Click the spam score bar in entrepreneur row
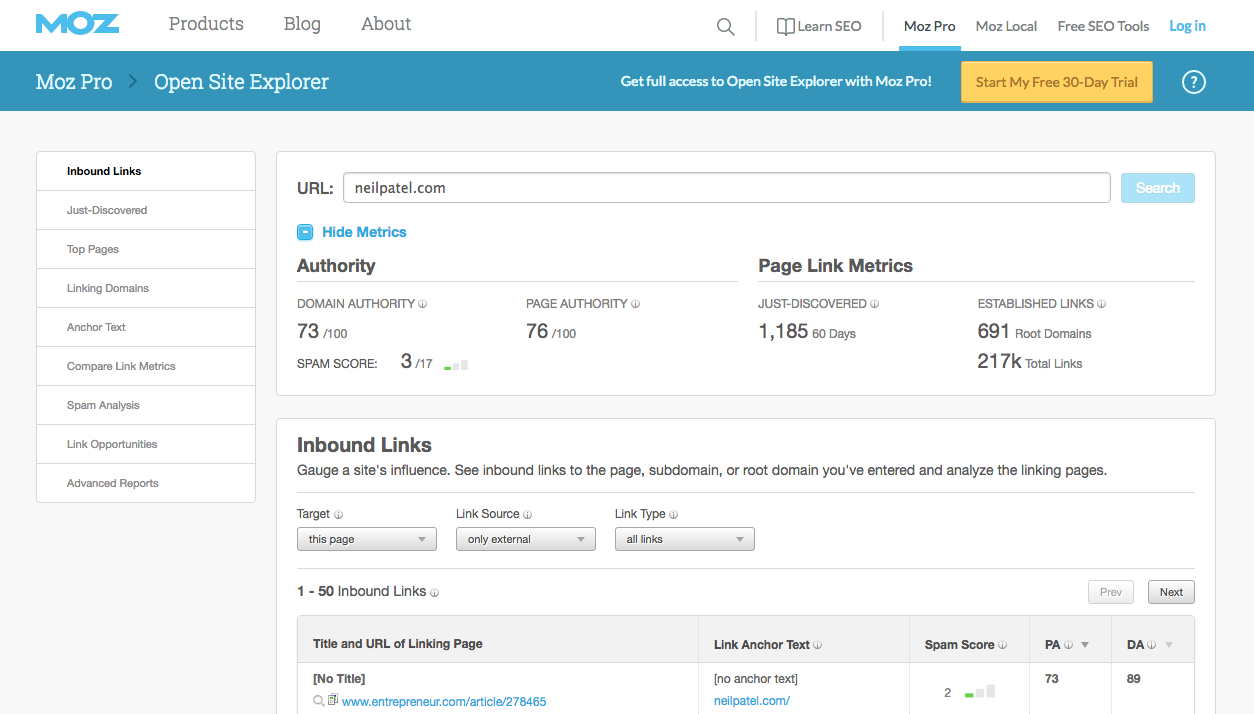The width and height of the screenshot is (1254, 714). click(980, 691)
